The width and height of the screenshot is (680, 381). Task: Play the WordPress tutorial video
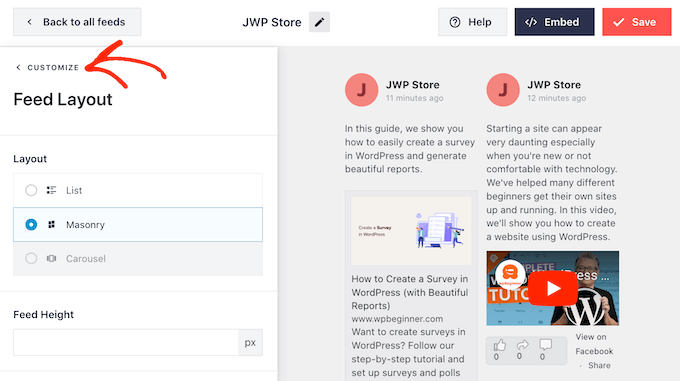[553, 288]
